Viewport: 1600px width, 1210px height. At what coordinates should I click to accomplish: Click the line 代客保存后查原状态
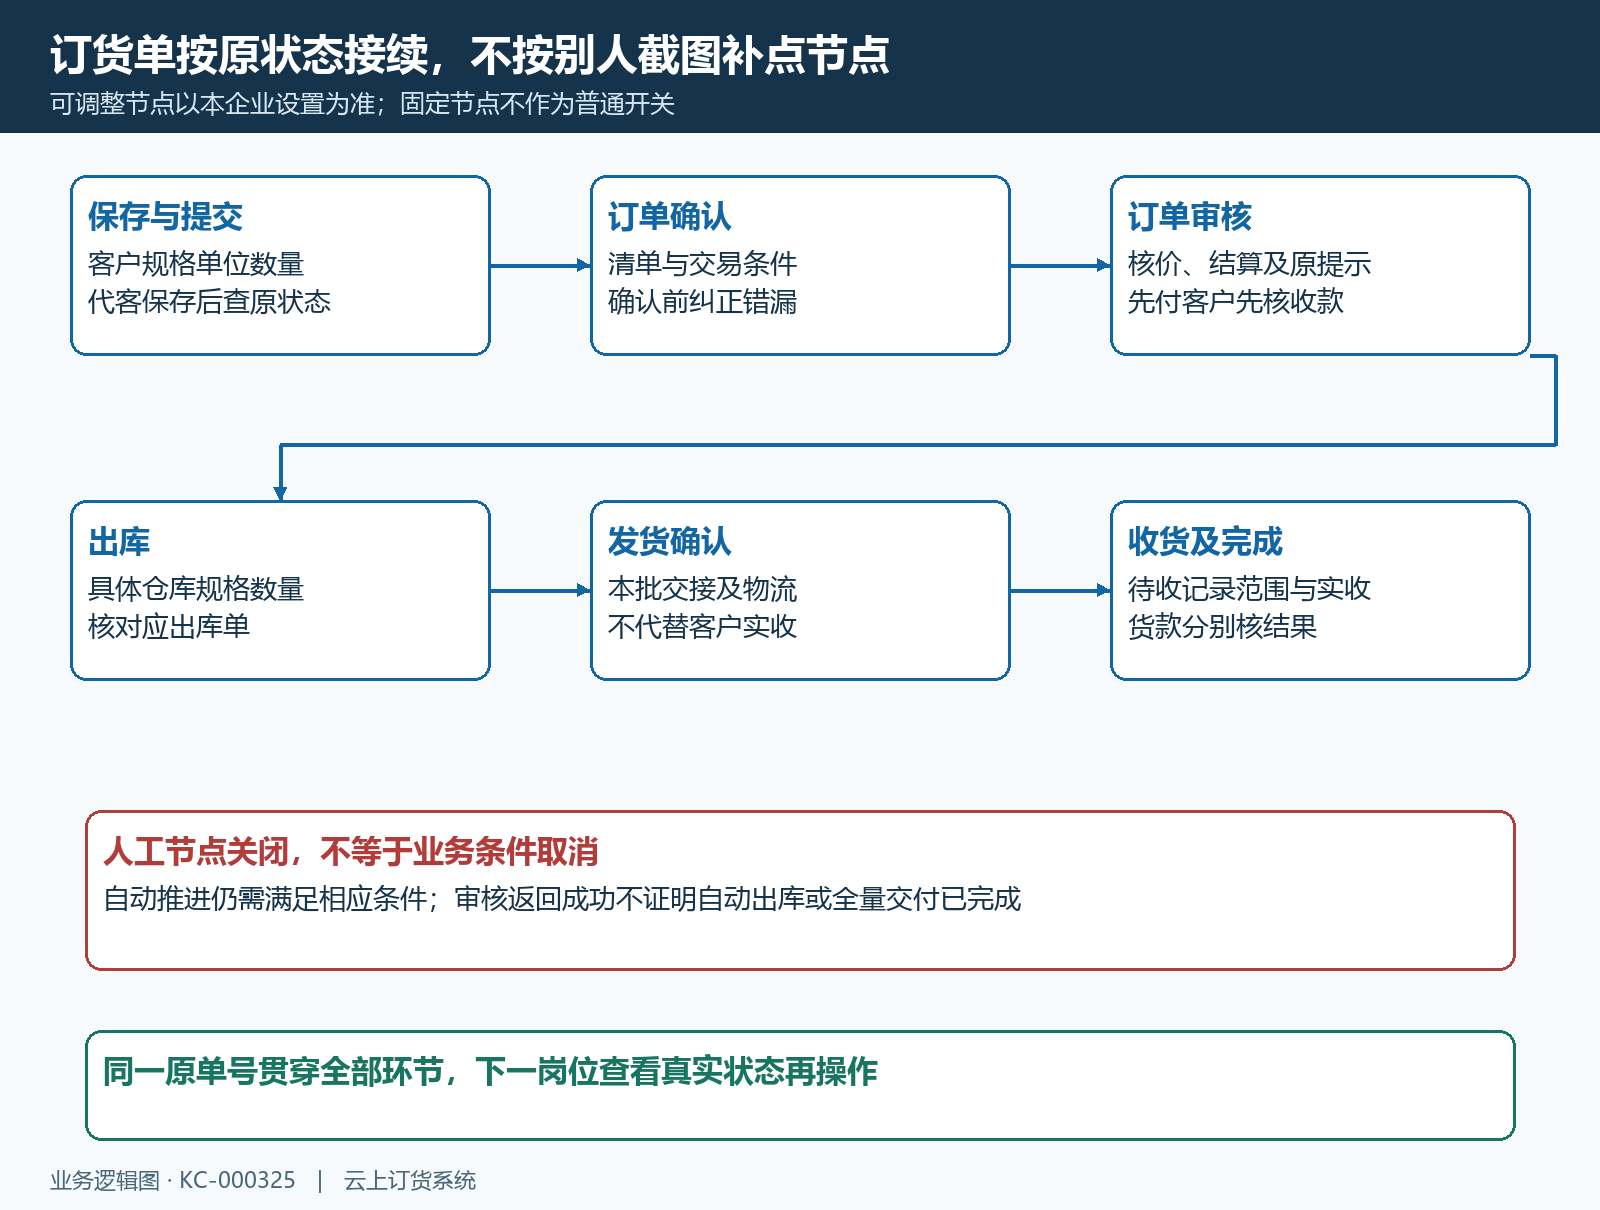209,302
